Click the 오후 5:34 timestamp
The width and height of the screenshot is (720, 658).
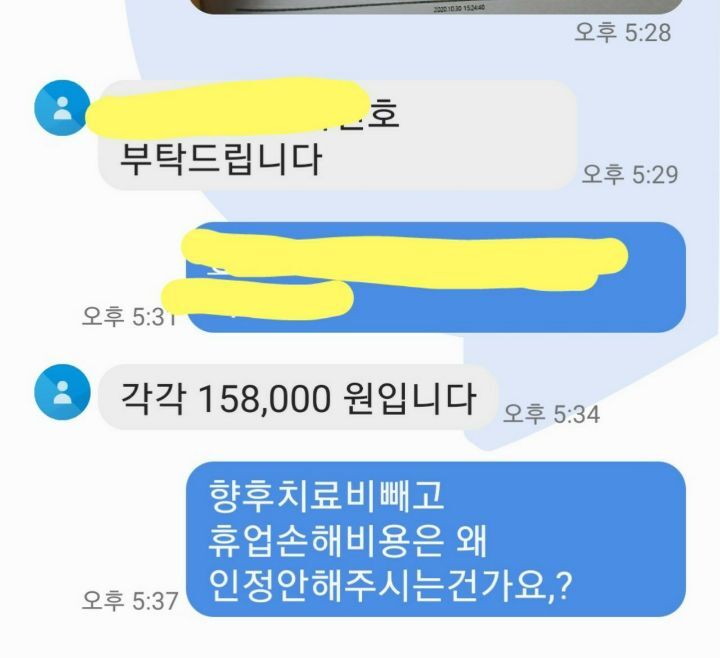click(551, 414)
